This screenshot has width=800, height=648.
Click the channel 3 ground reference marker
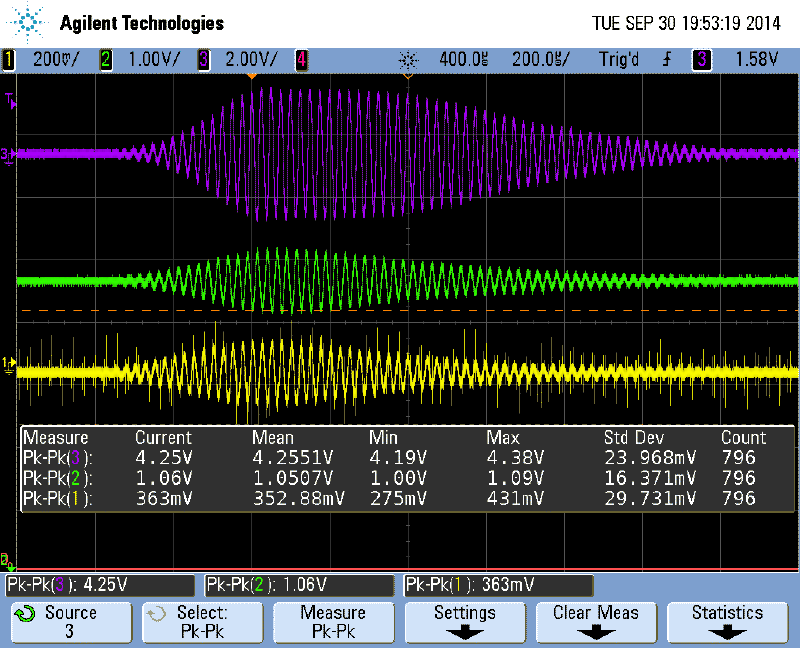pyautogui.click(x=10, y=155)
